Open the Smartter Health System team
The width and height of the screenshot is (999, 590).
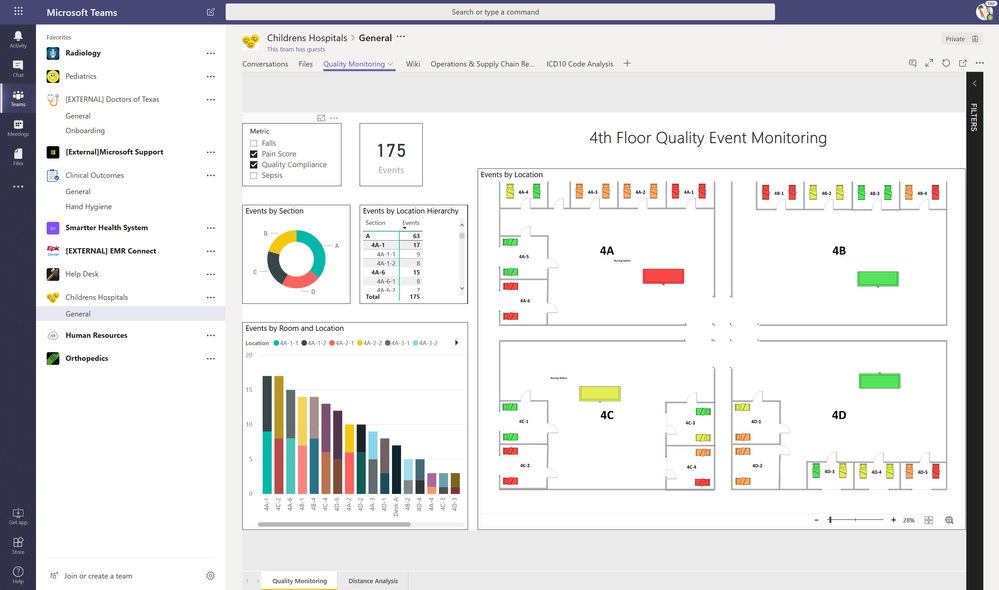(x=106, y=227)
